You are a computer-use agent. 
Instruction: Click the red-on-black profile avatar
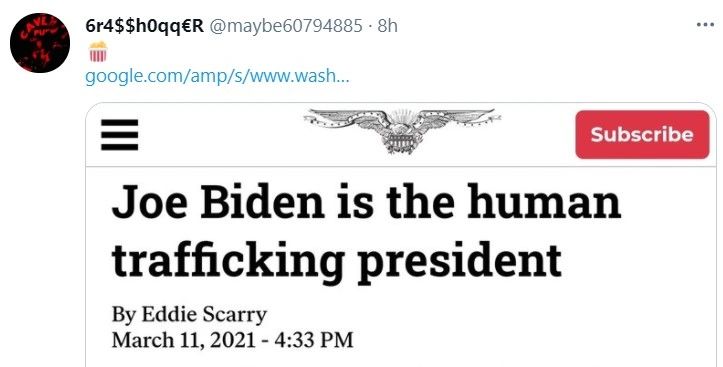(x=40, y=42)
